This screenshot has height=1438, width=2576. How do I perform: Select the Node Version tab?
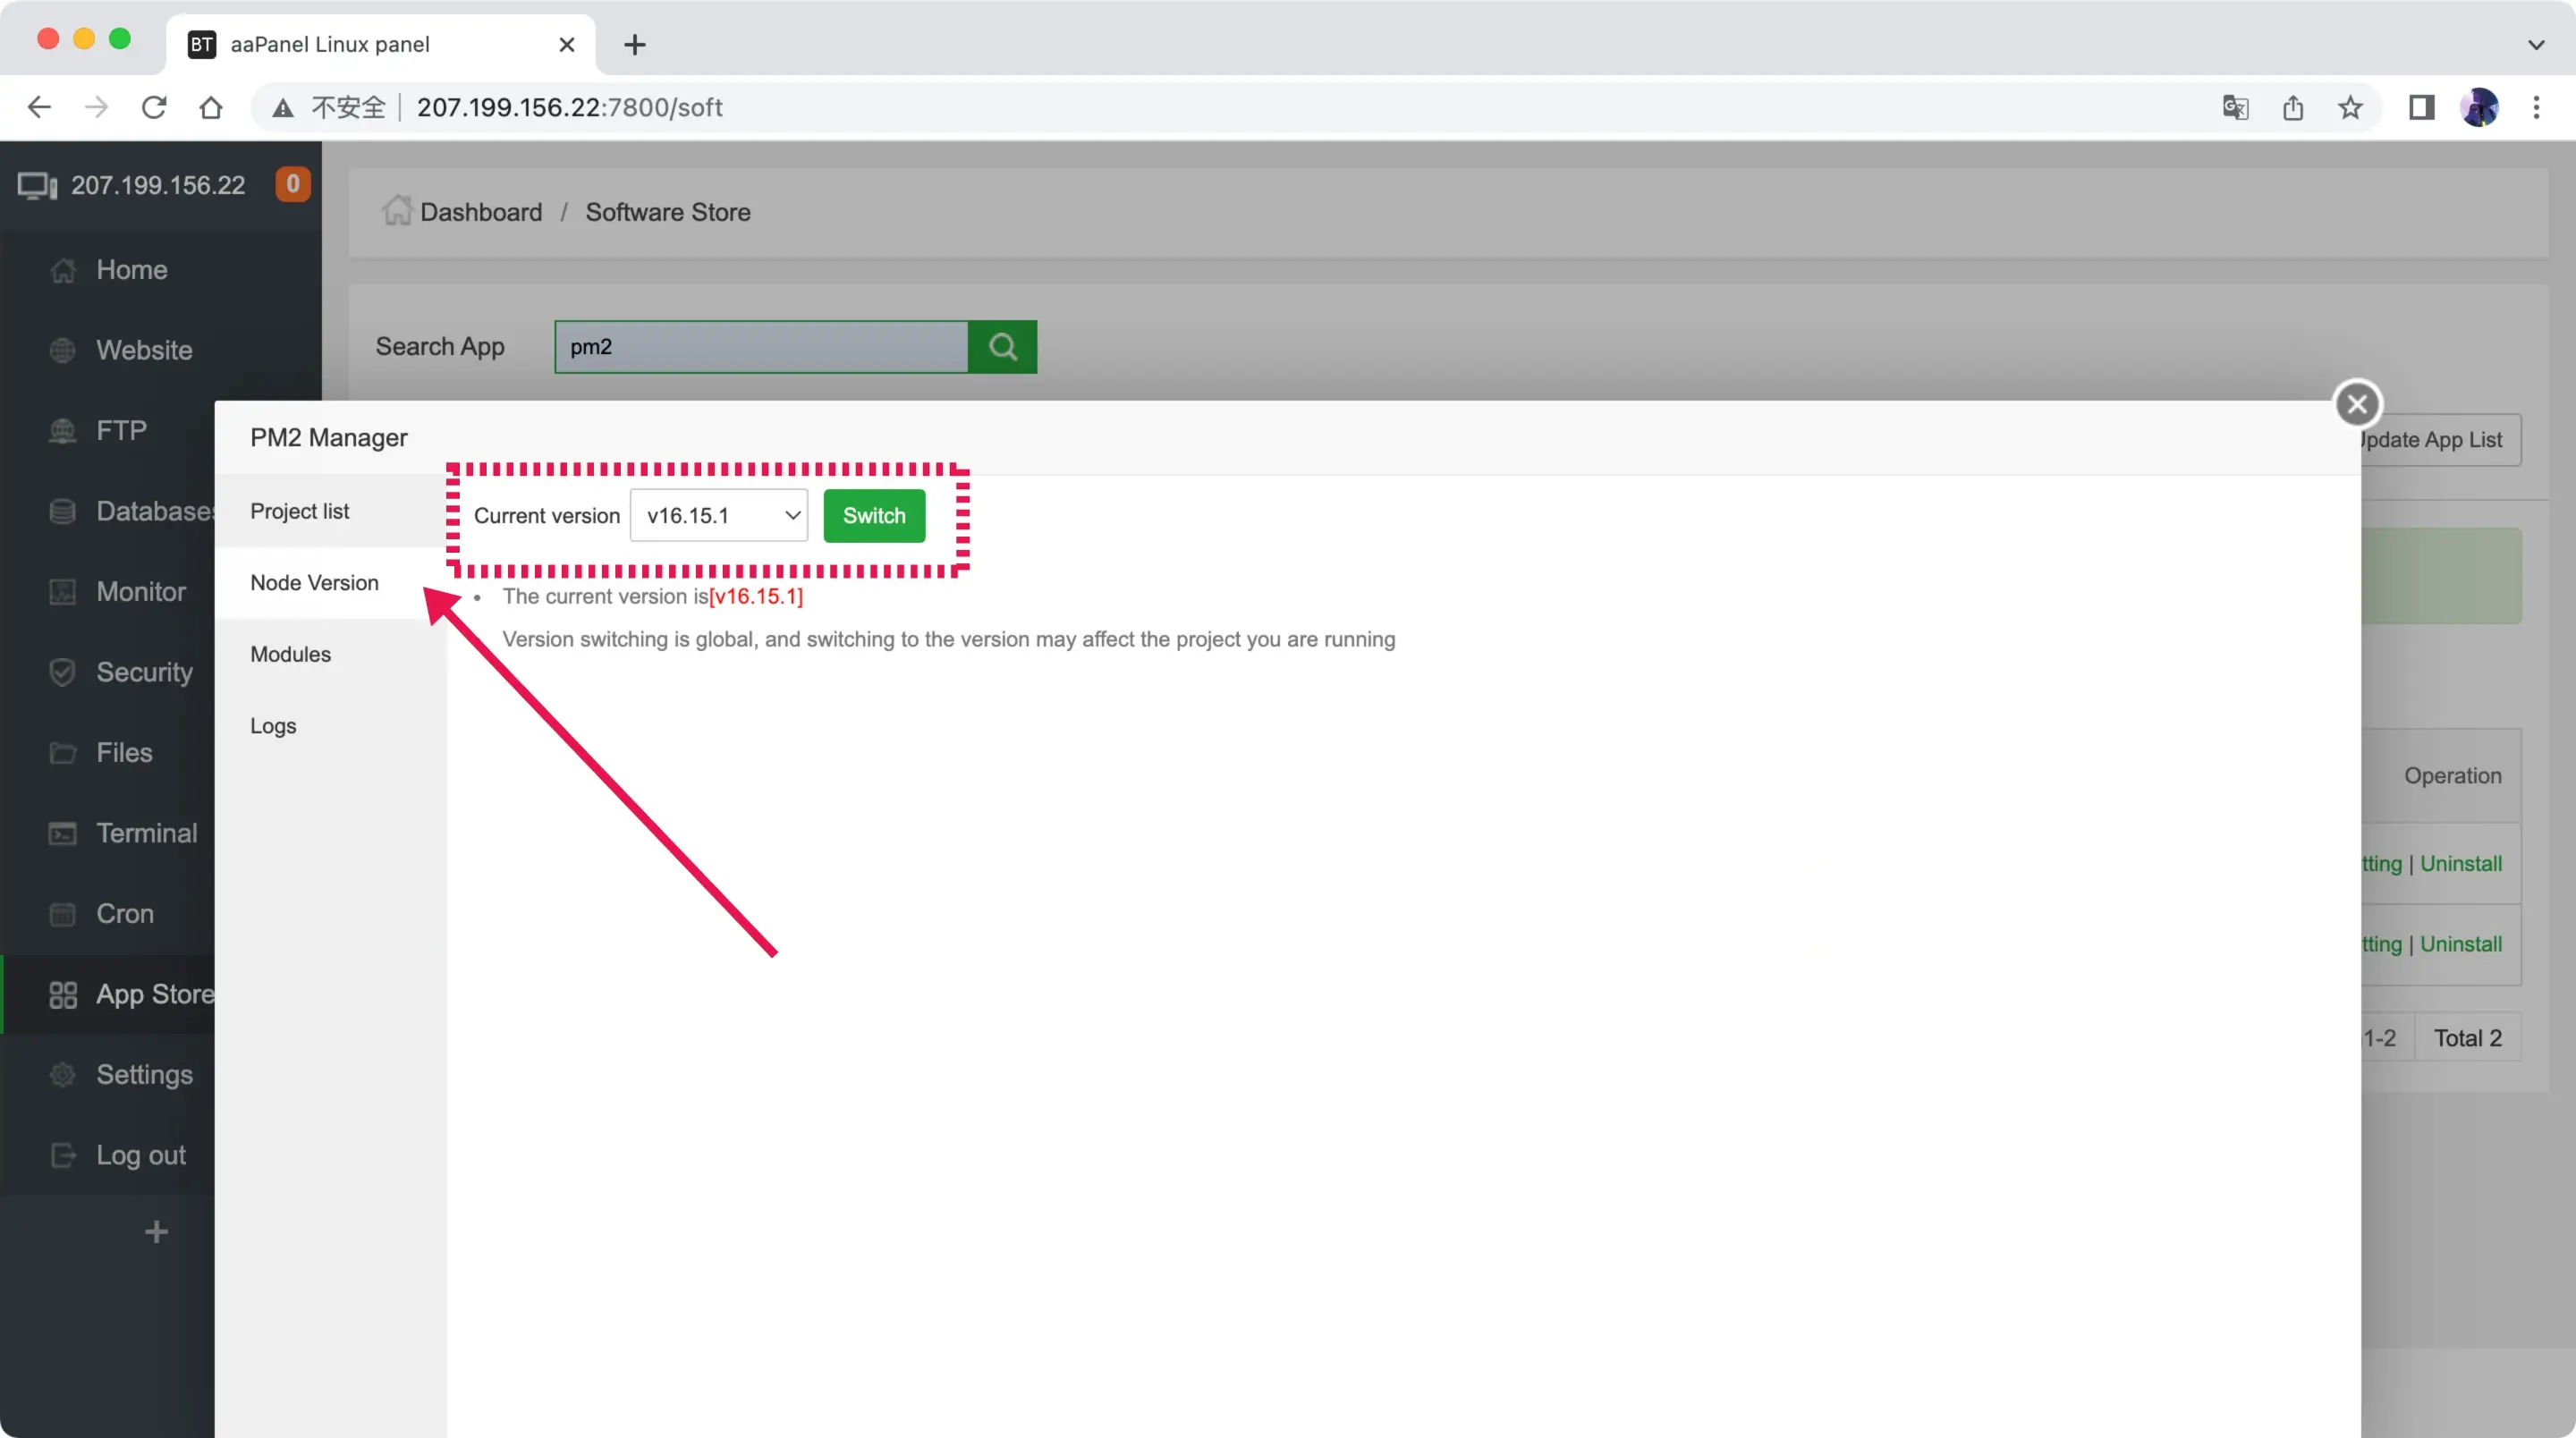tap(314, 582)
